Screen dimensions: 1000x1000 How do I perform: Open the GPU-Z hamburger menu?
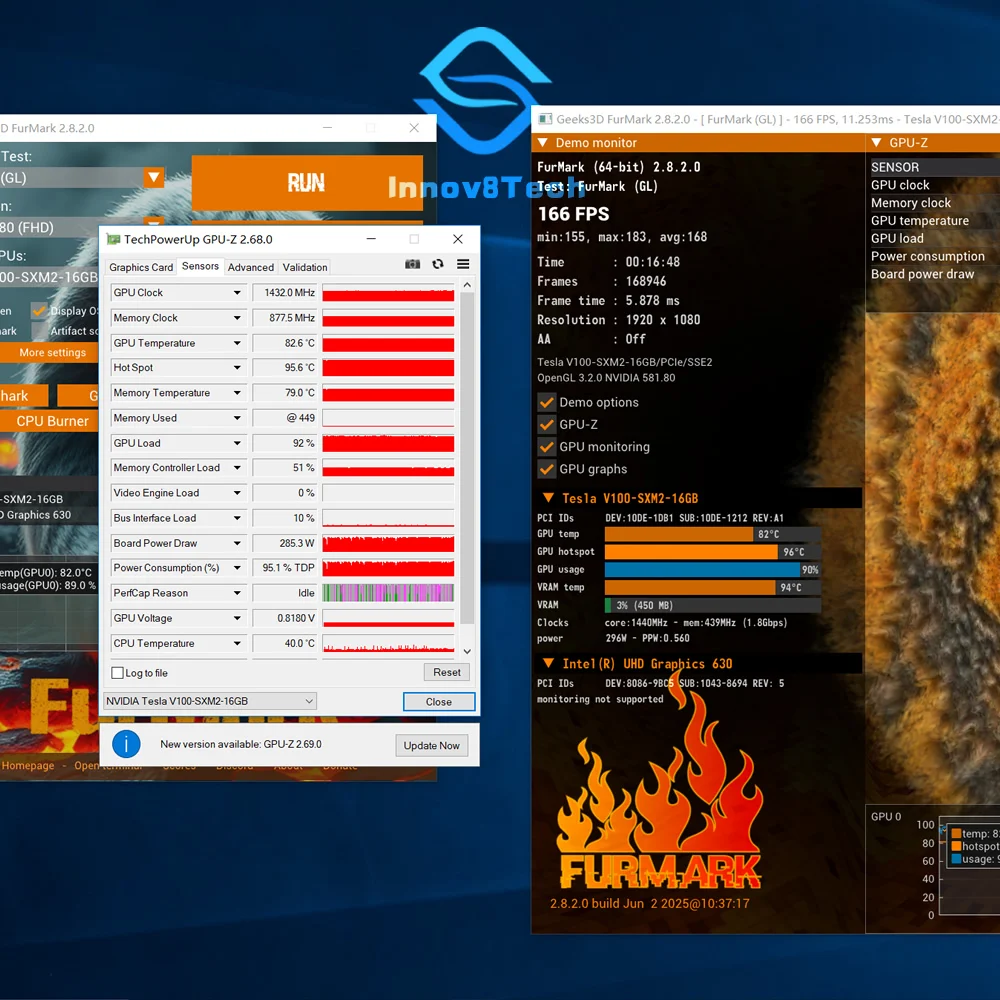click(463, 264)
